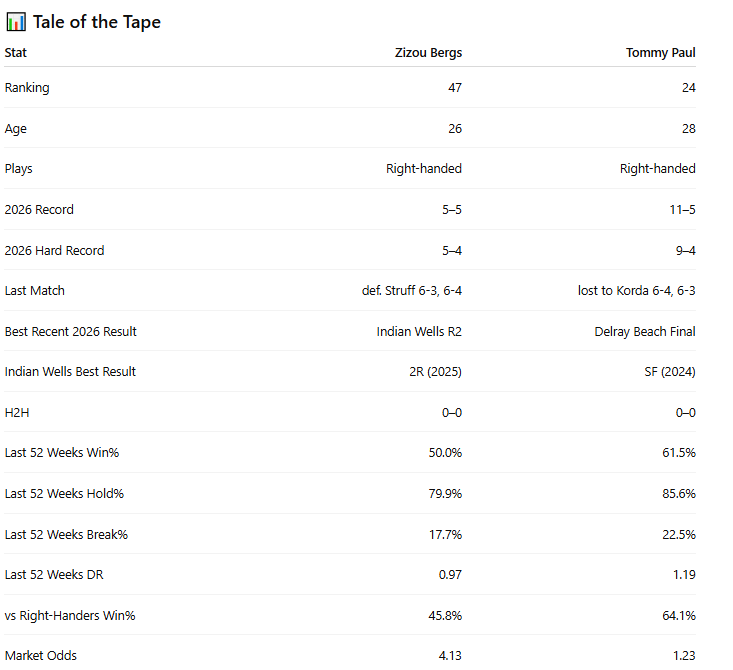Screen dimensions: 733x670
Task: Click Bergs' 5–4 hard record value
Action: point(452,251)
